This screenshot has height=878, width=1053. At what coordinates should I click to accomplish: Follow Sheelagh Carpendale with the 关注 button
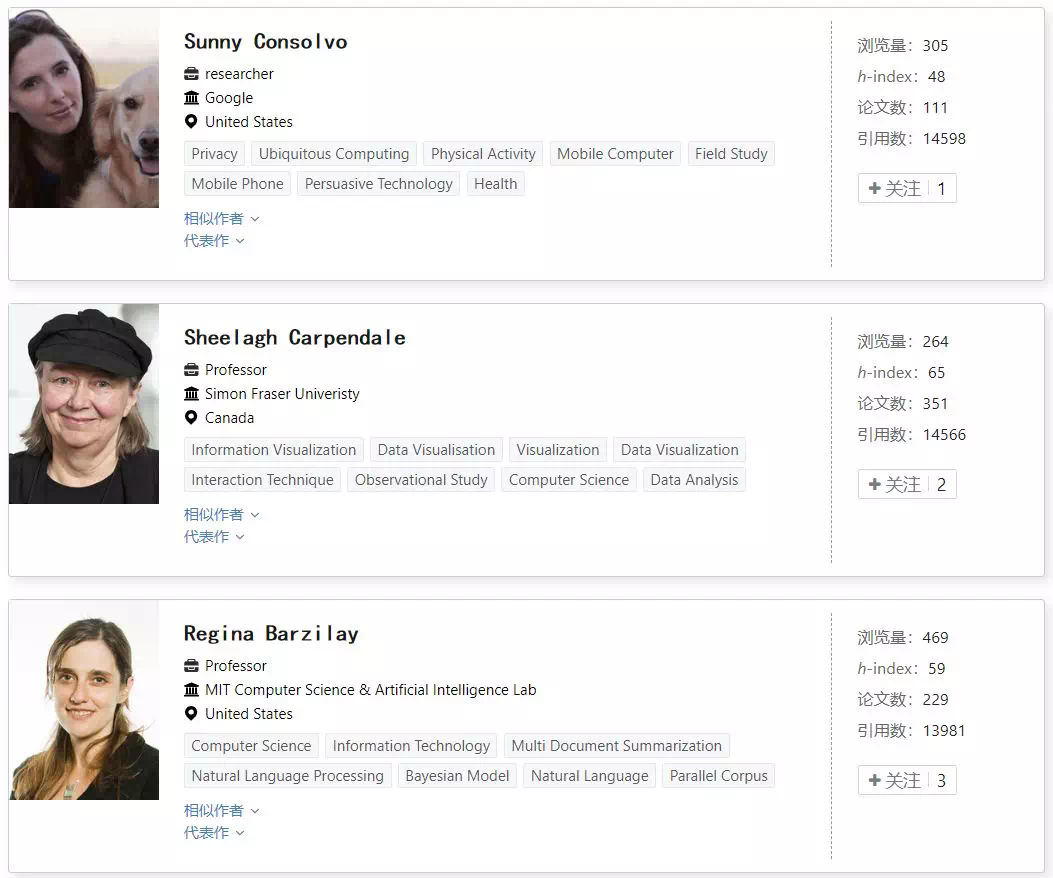coord(907,484)
